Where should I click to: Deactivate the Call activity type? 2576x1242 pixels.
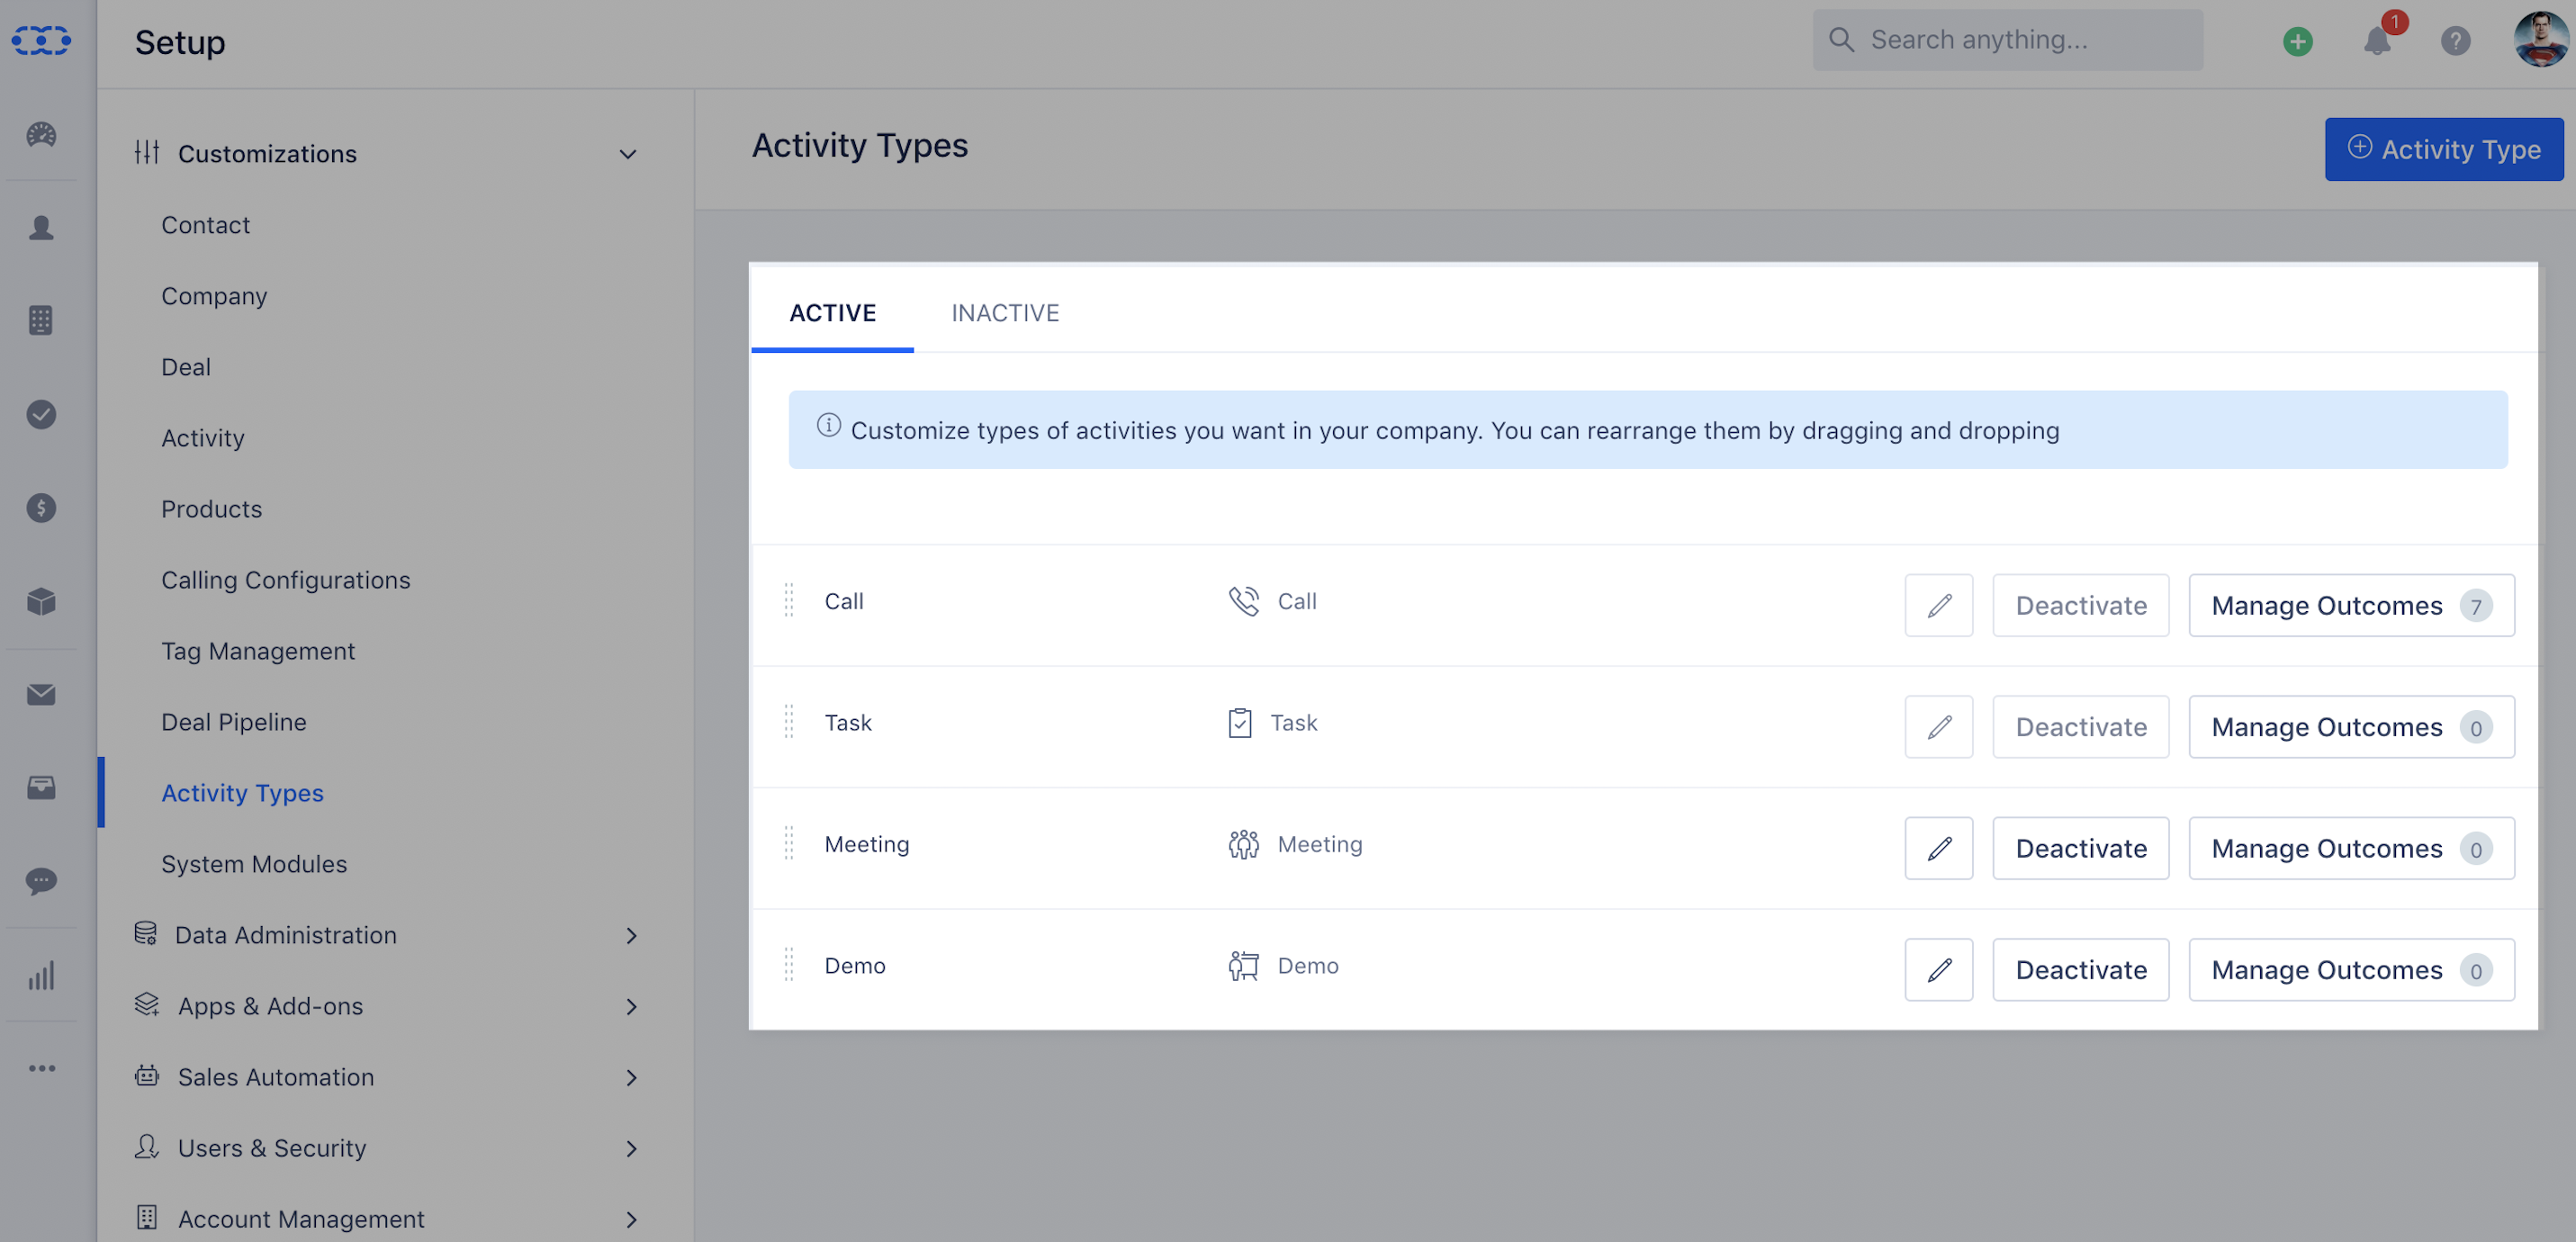2081,605
